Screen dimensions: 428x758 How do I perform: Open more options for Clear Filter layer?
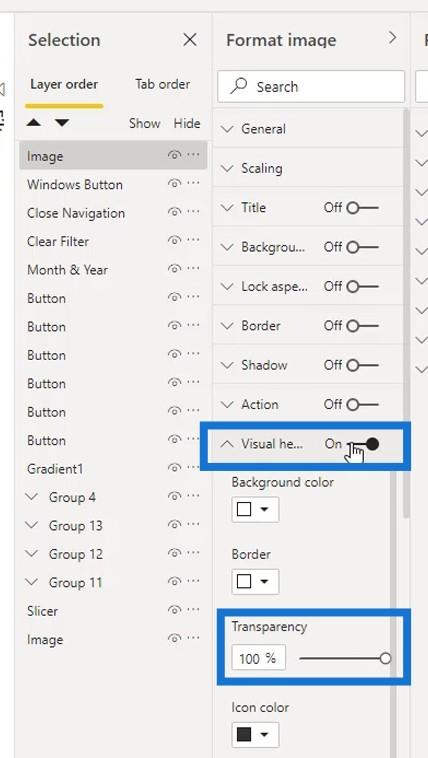(193, 240)
